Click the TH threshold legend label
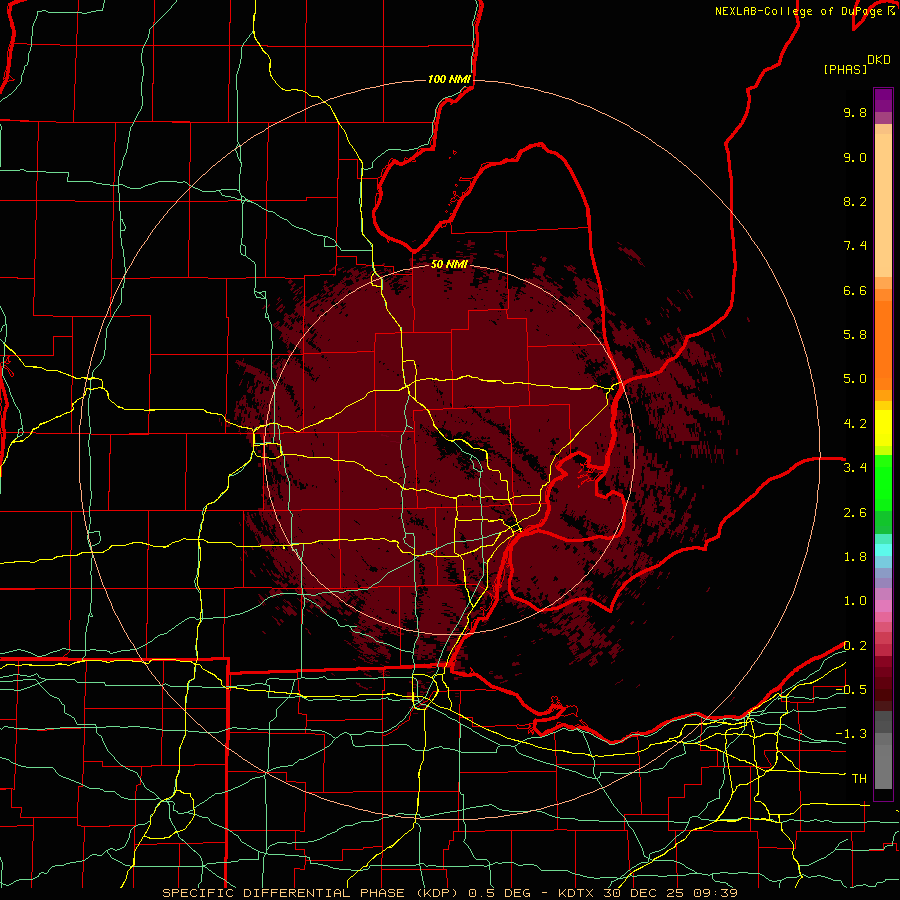Image resolution: width=900 pixels, height=900 pixels. pyautogui.click(x=859, y=779)
